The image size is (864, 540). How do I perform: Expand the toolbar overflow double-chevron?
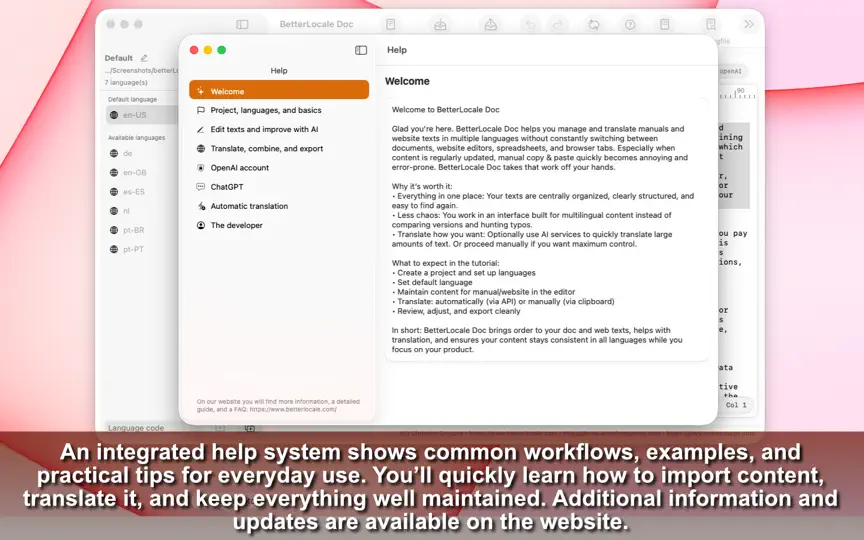point(748,24)
